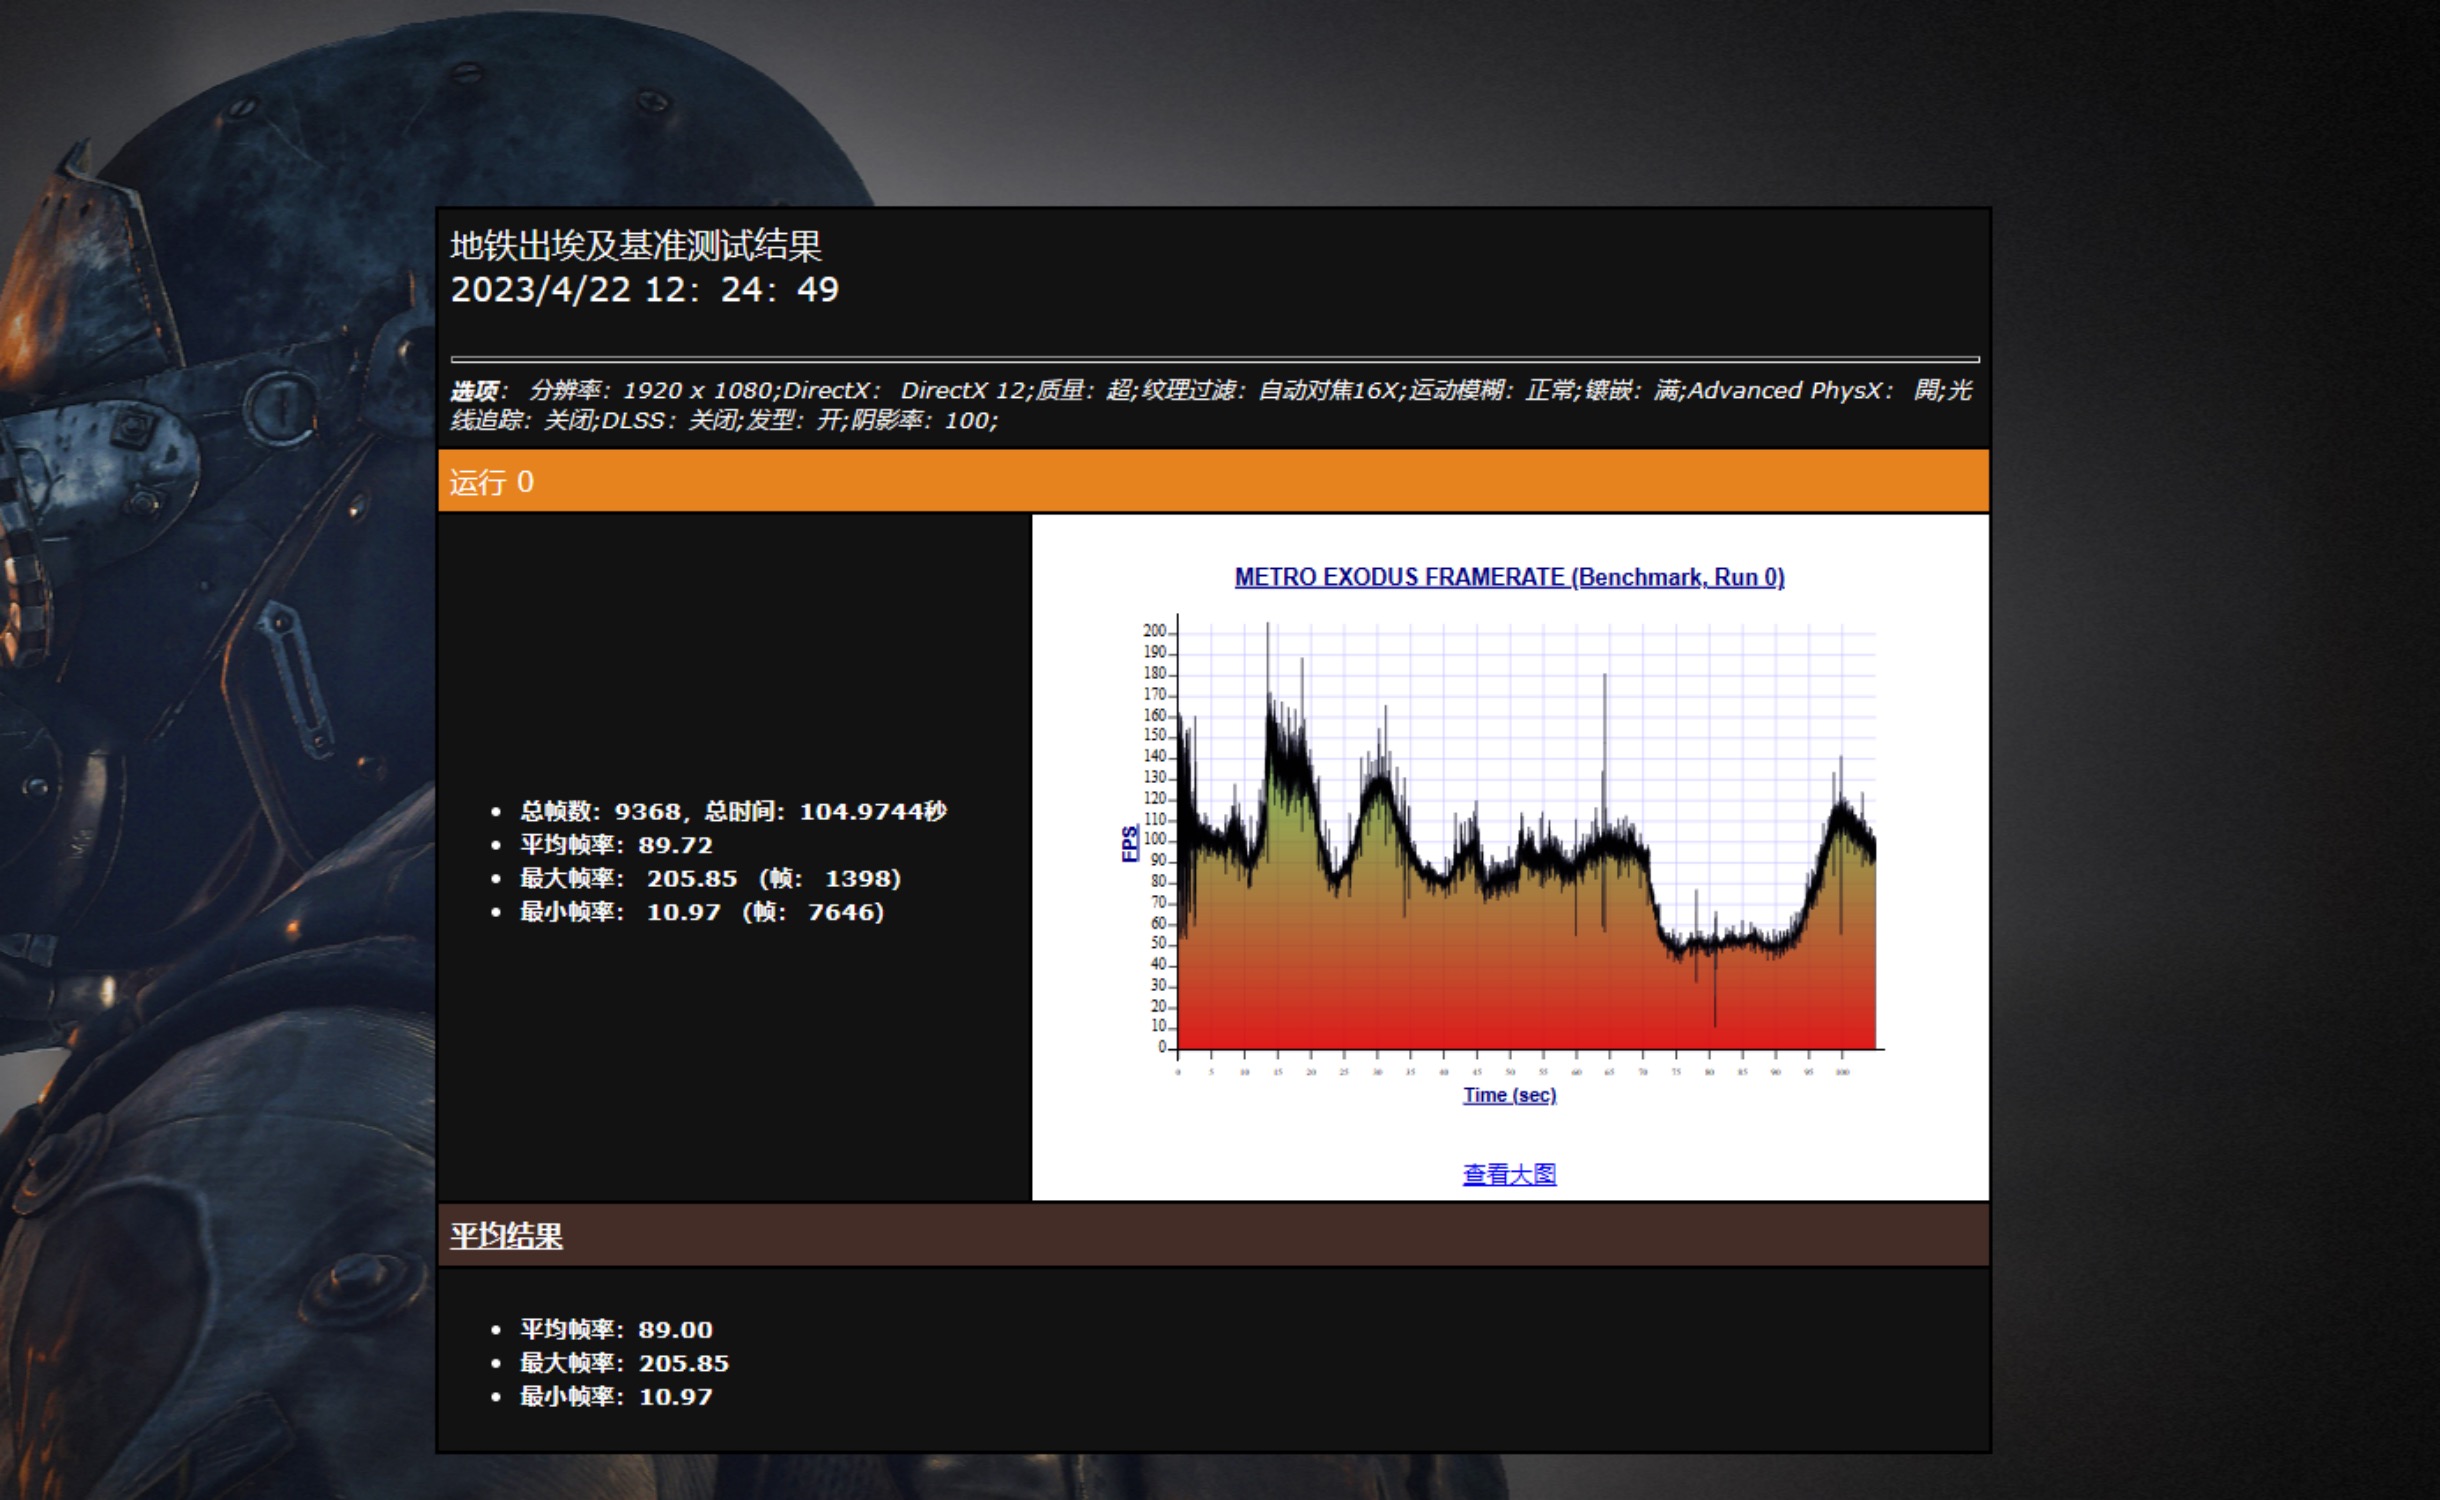2440x1500 pixels.
Task: Click the averaged 最大帧率 205.85 result
Action: (624, 1363)
